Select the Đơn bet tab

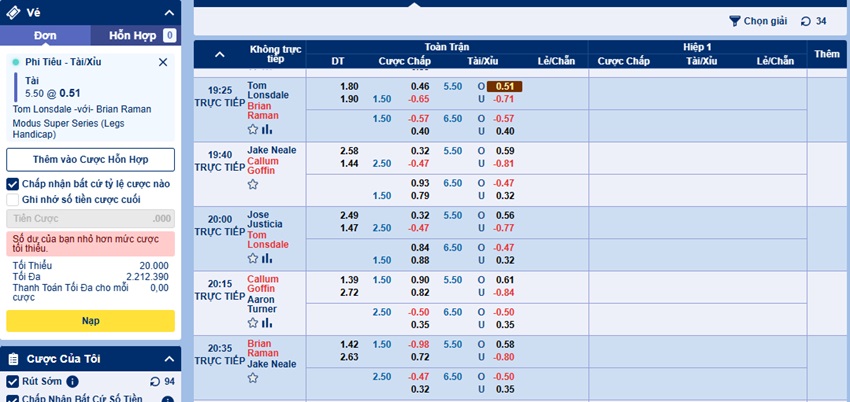click(45, 36)
